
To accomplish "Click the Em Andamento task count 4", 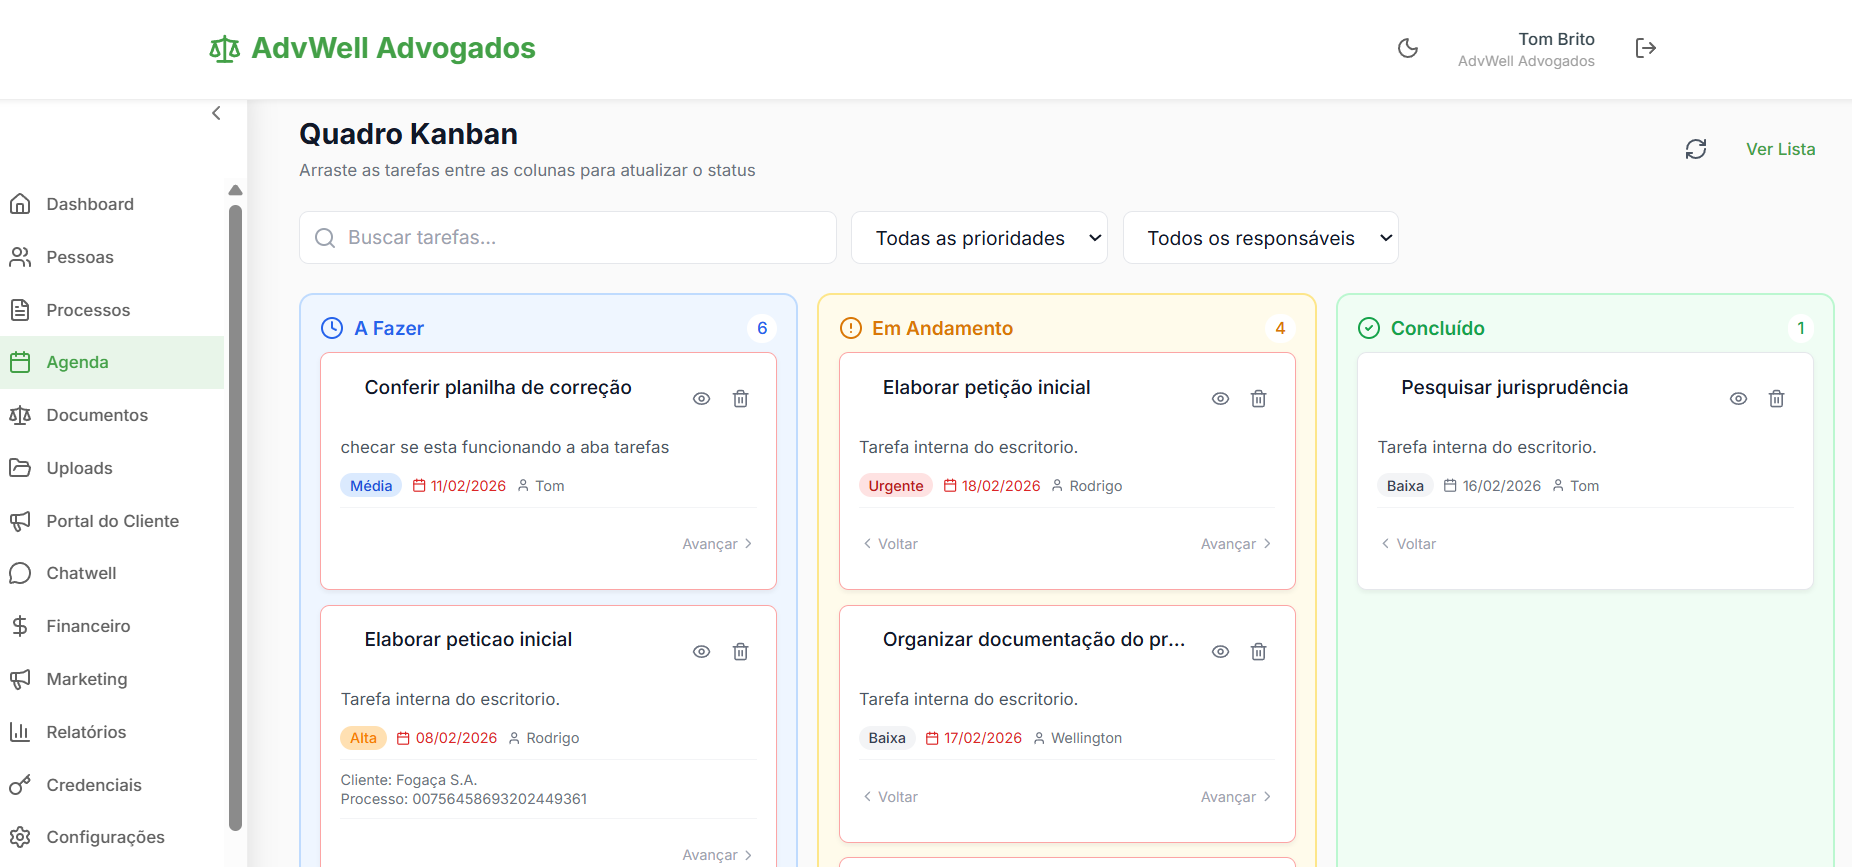I will (x=1280, y=328).
